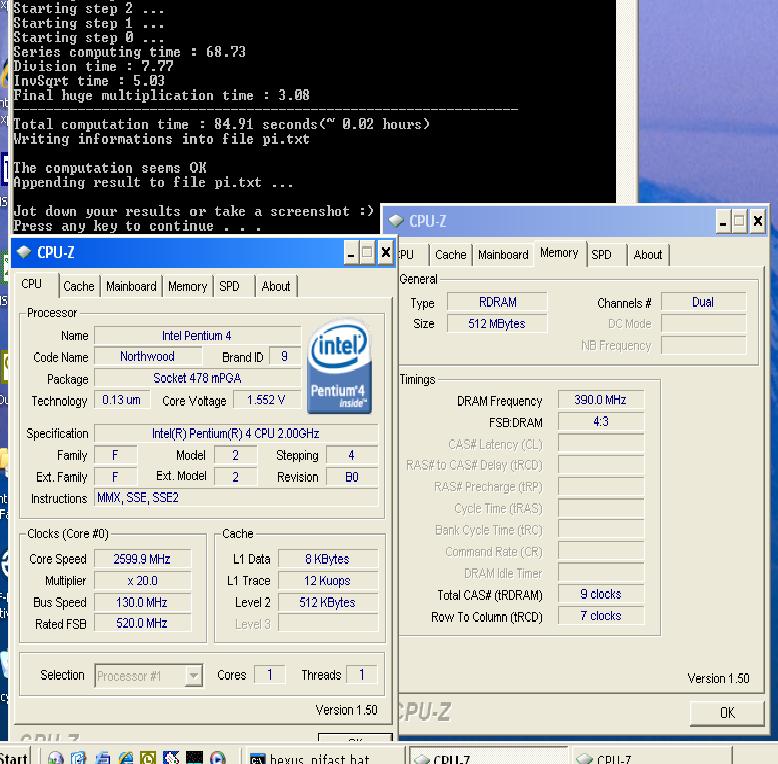Screen dimensions: 778x764
Task: Minimize the CPU-Z window showing the Memory tab
Action: click(723, 222)
